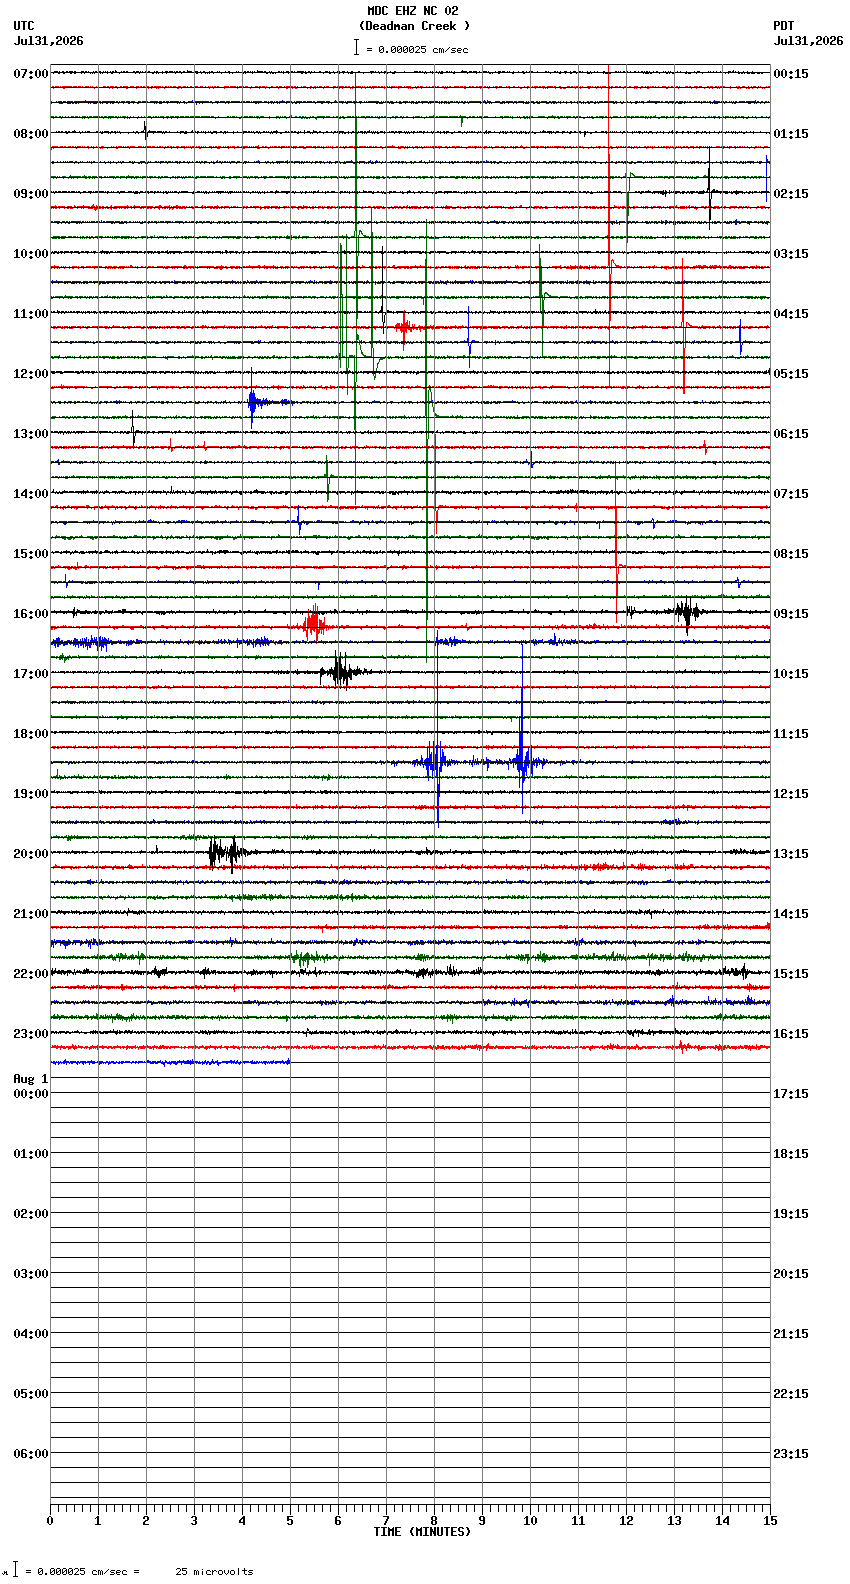Select the '10:00' UTC time label

coord(30,254)
